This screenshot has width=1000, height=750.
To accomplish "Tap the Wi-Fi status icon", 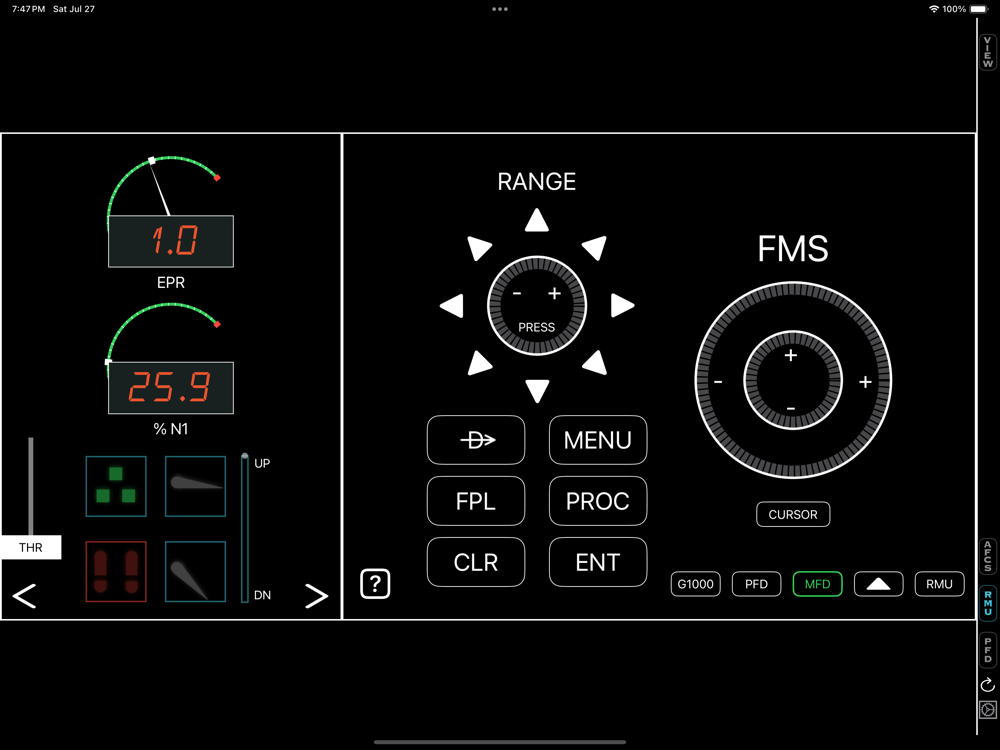I will pos(934,9).
